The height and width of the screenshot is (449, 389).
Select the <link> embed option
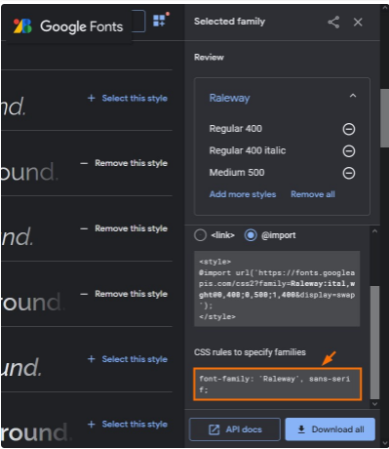click(200, 235)
